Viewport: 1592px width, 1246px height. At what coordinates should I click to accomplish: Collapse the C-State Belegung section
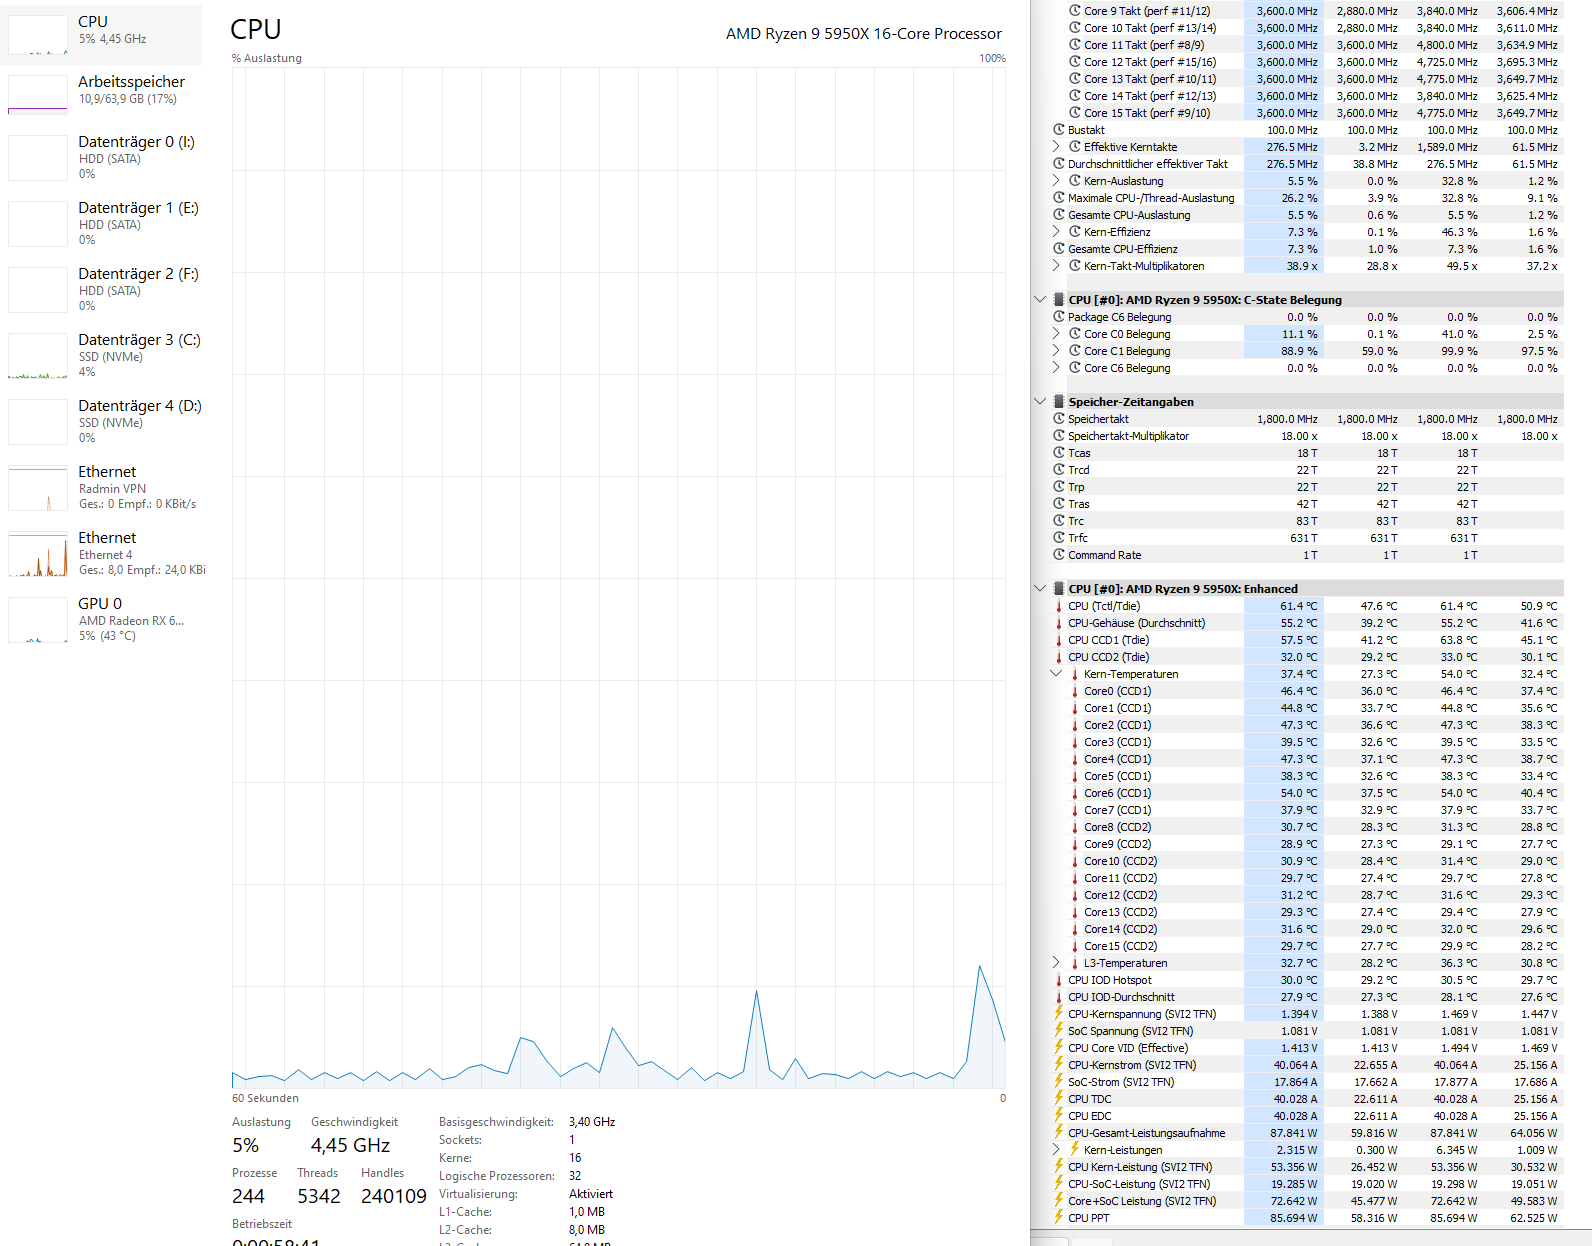pyautogui.click(x=1040, y=300)
